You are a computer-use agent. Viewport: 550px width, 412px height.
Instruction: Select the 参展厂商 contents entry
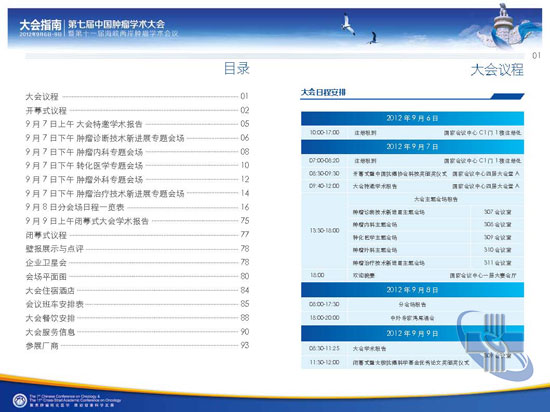point(137,345)
